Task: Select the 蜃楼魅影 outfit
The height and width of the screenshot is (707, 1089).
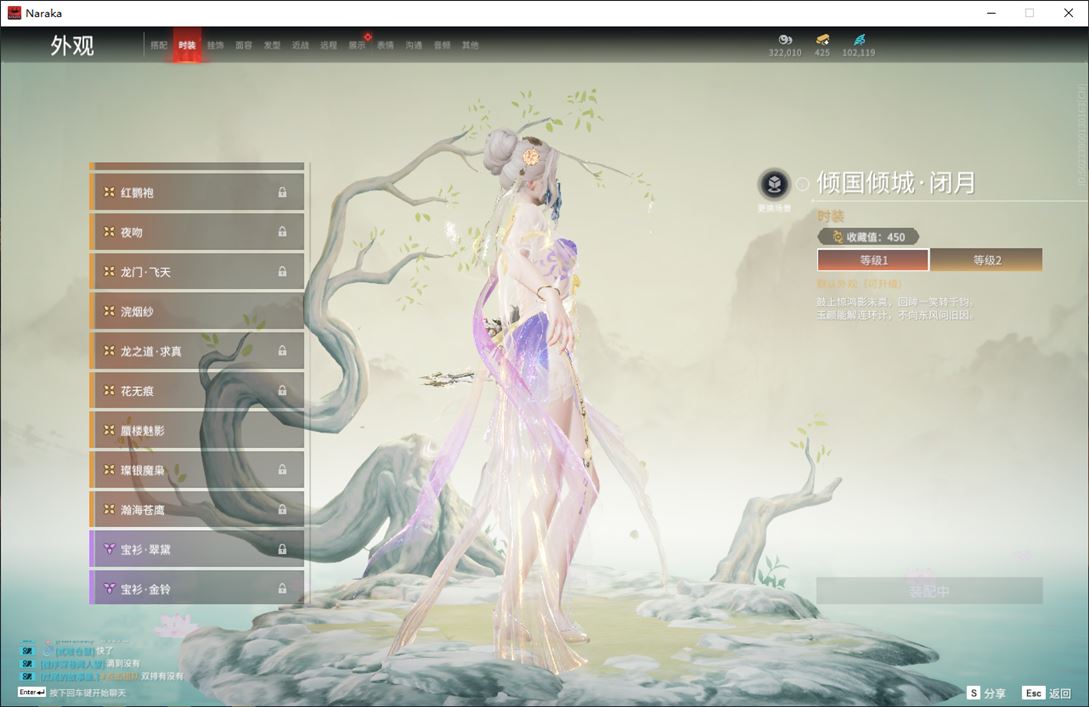Action: (x=197, y=430)
